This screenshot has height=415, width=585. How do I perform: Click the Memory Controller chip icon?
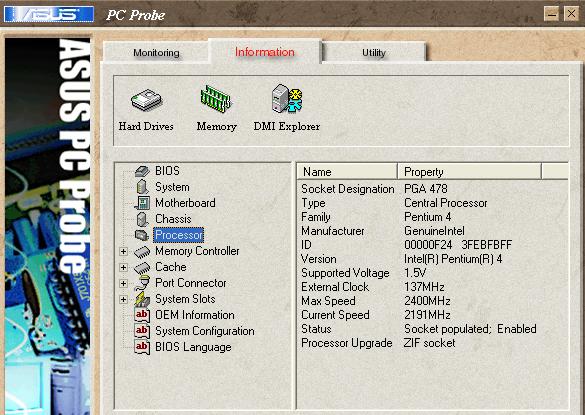coord(142,252)
